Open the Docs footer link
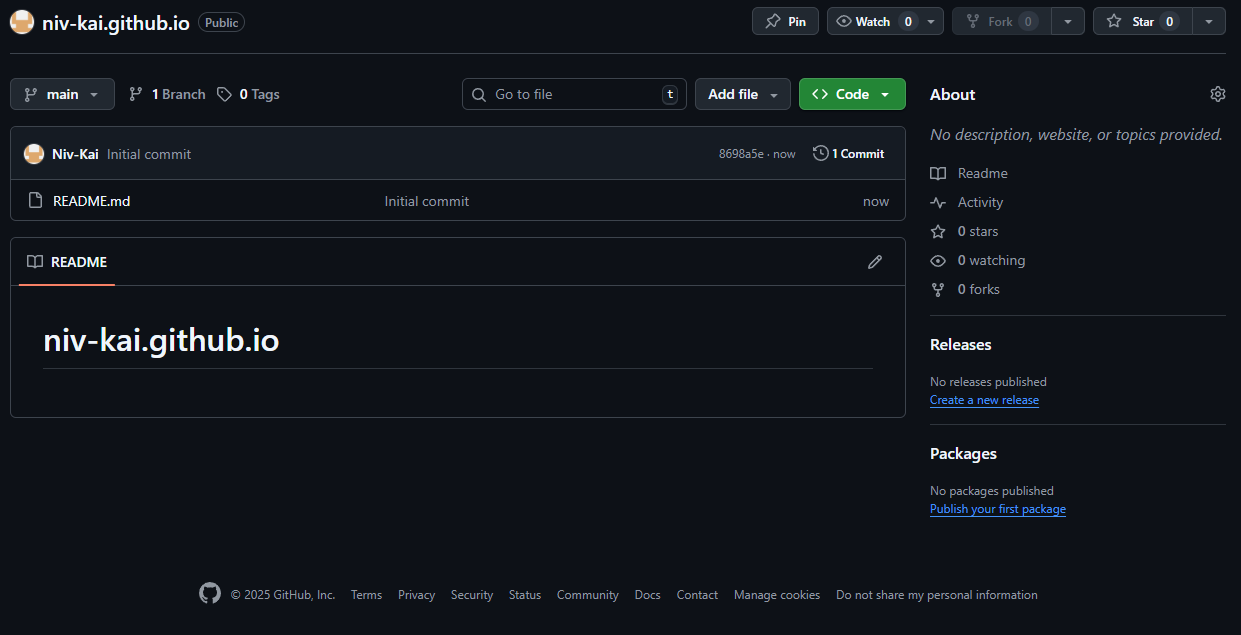The image size is (1241, 635). (x=648, y=595)
